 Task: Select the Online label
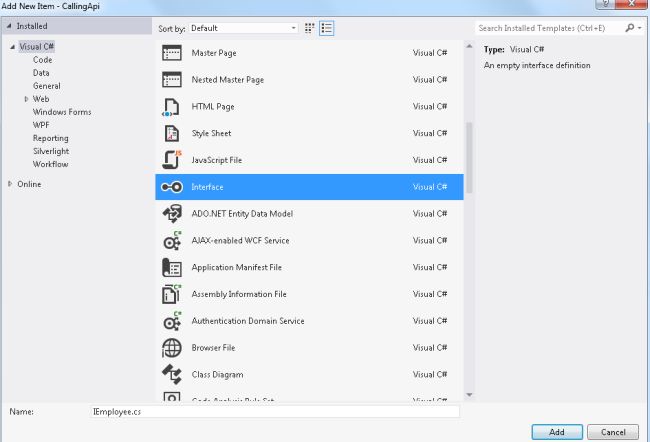coord(29,184)
